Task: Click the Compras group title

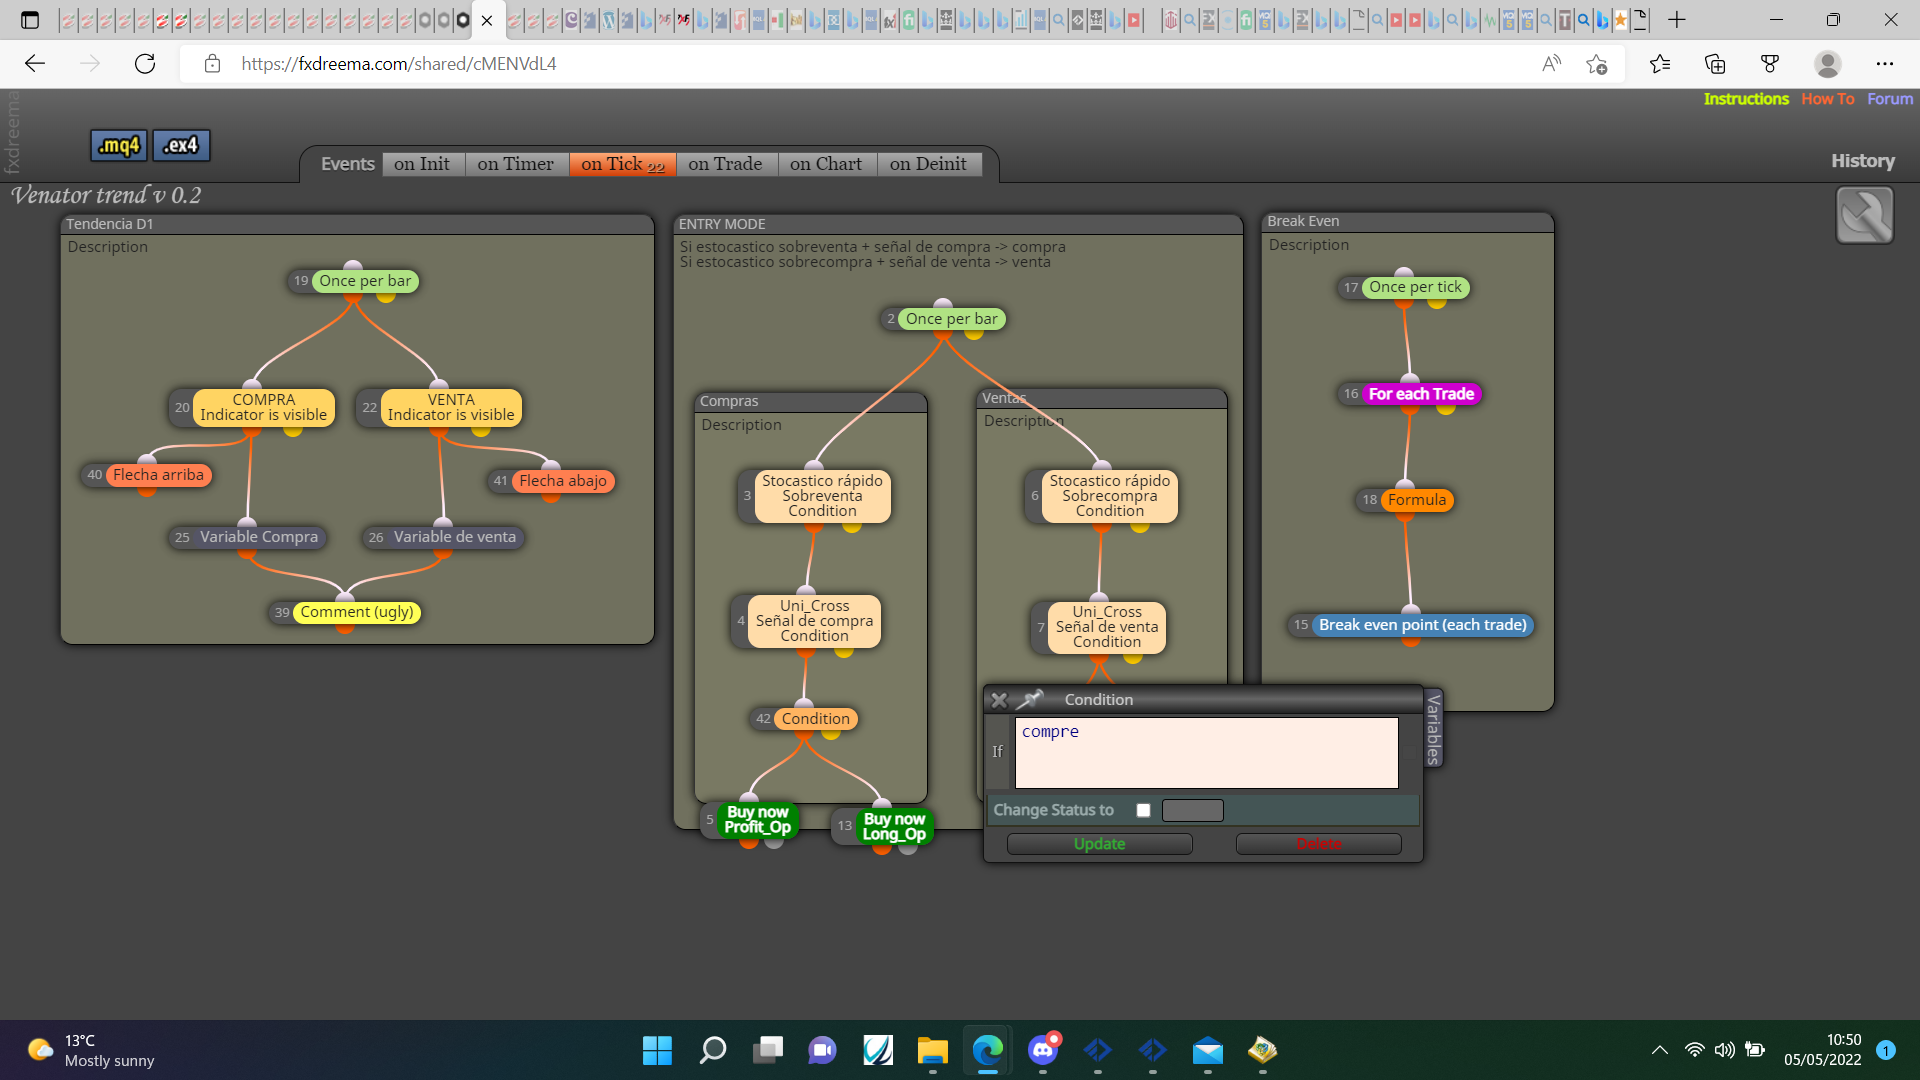Action: coord(729,401)
